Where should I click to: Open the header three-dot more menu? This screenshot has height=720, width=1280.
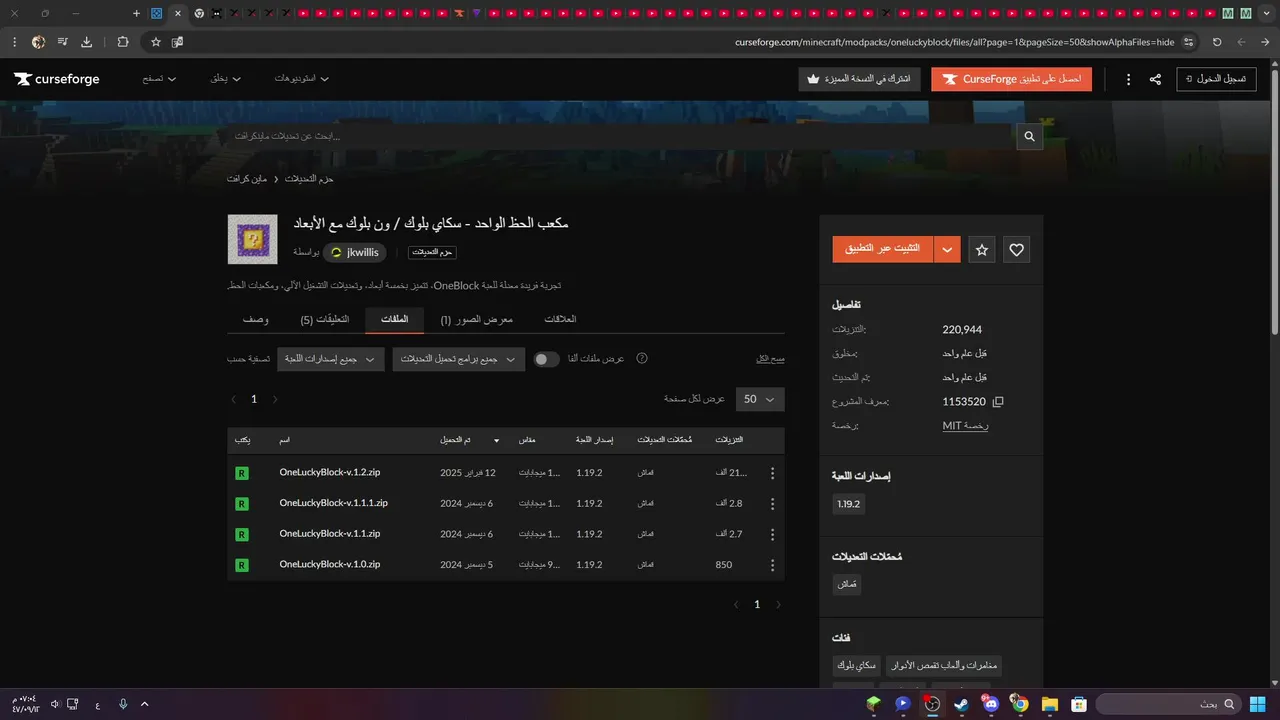1128,79
